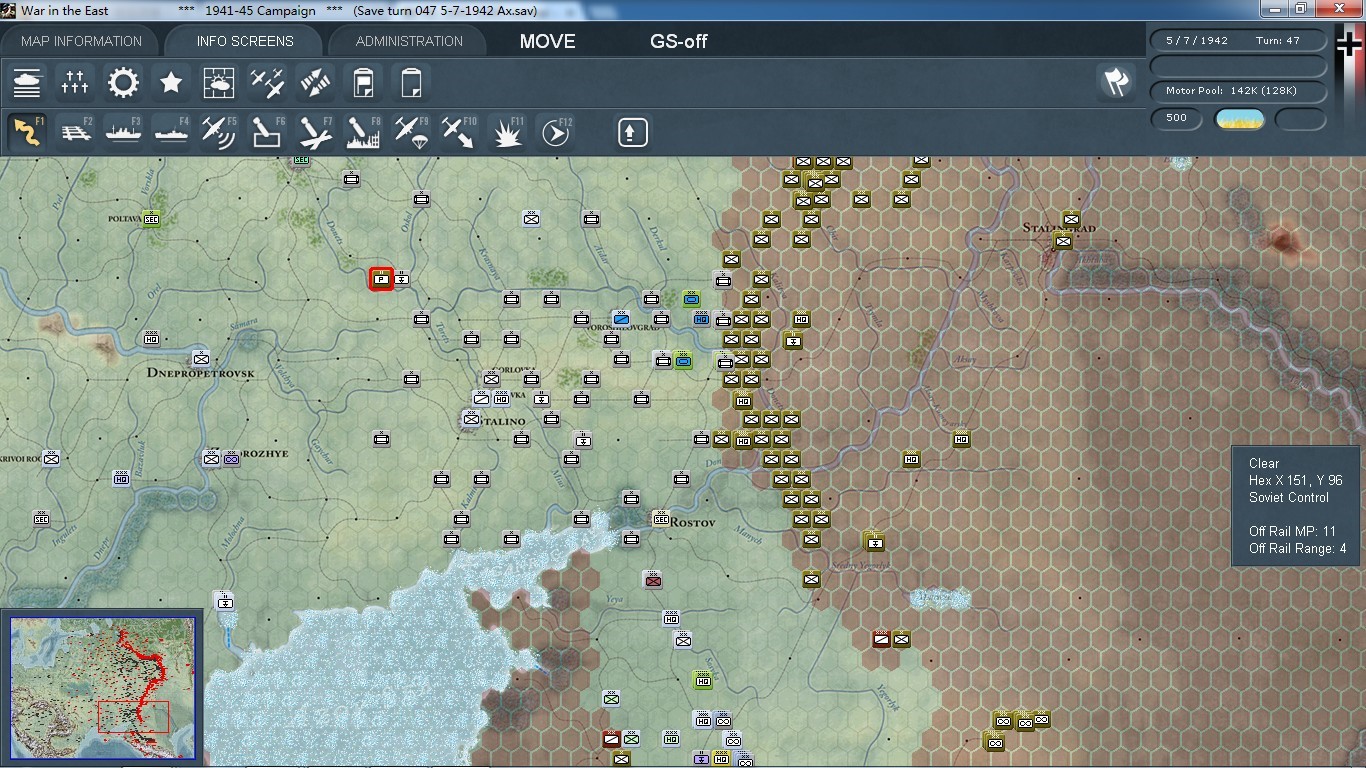The width and height of the screenshot is (1366, 768).
Task: Open the Reinforcement and withdrawal arrows icon
Action: tap(315, 83)
